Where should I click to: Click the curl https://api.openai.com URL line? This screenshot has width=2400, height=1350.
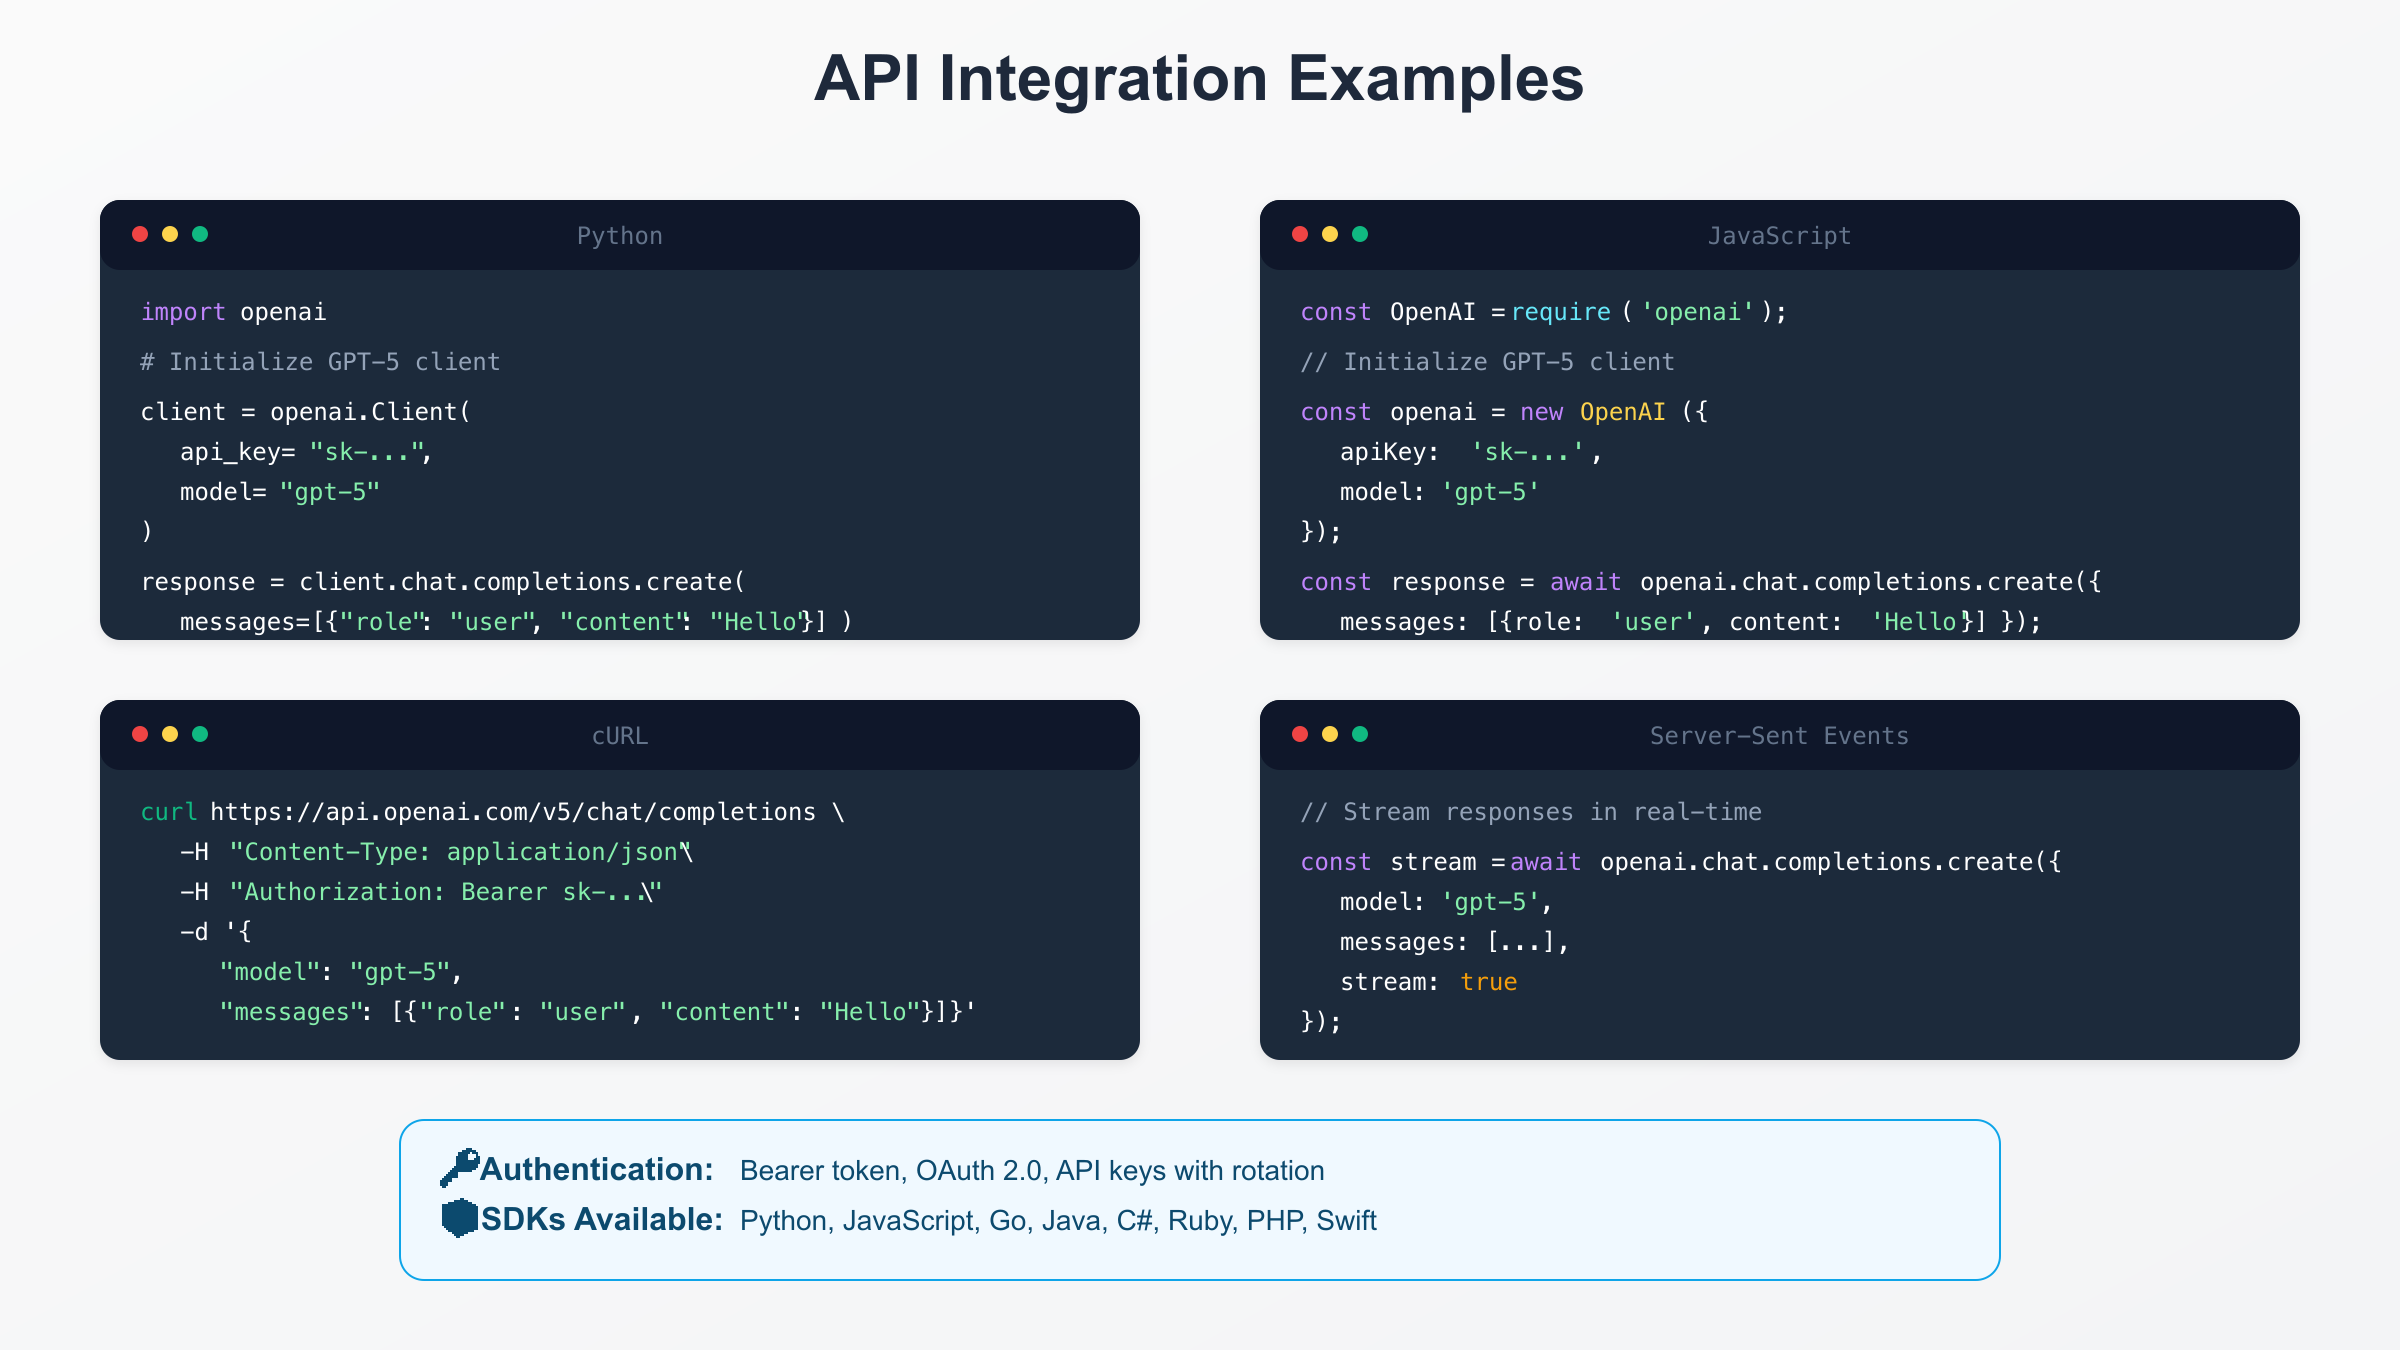493,812
